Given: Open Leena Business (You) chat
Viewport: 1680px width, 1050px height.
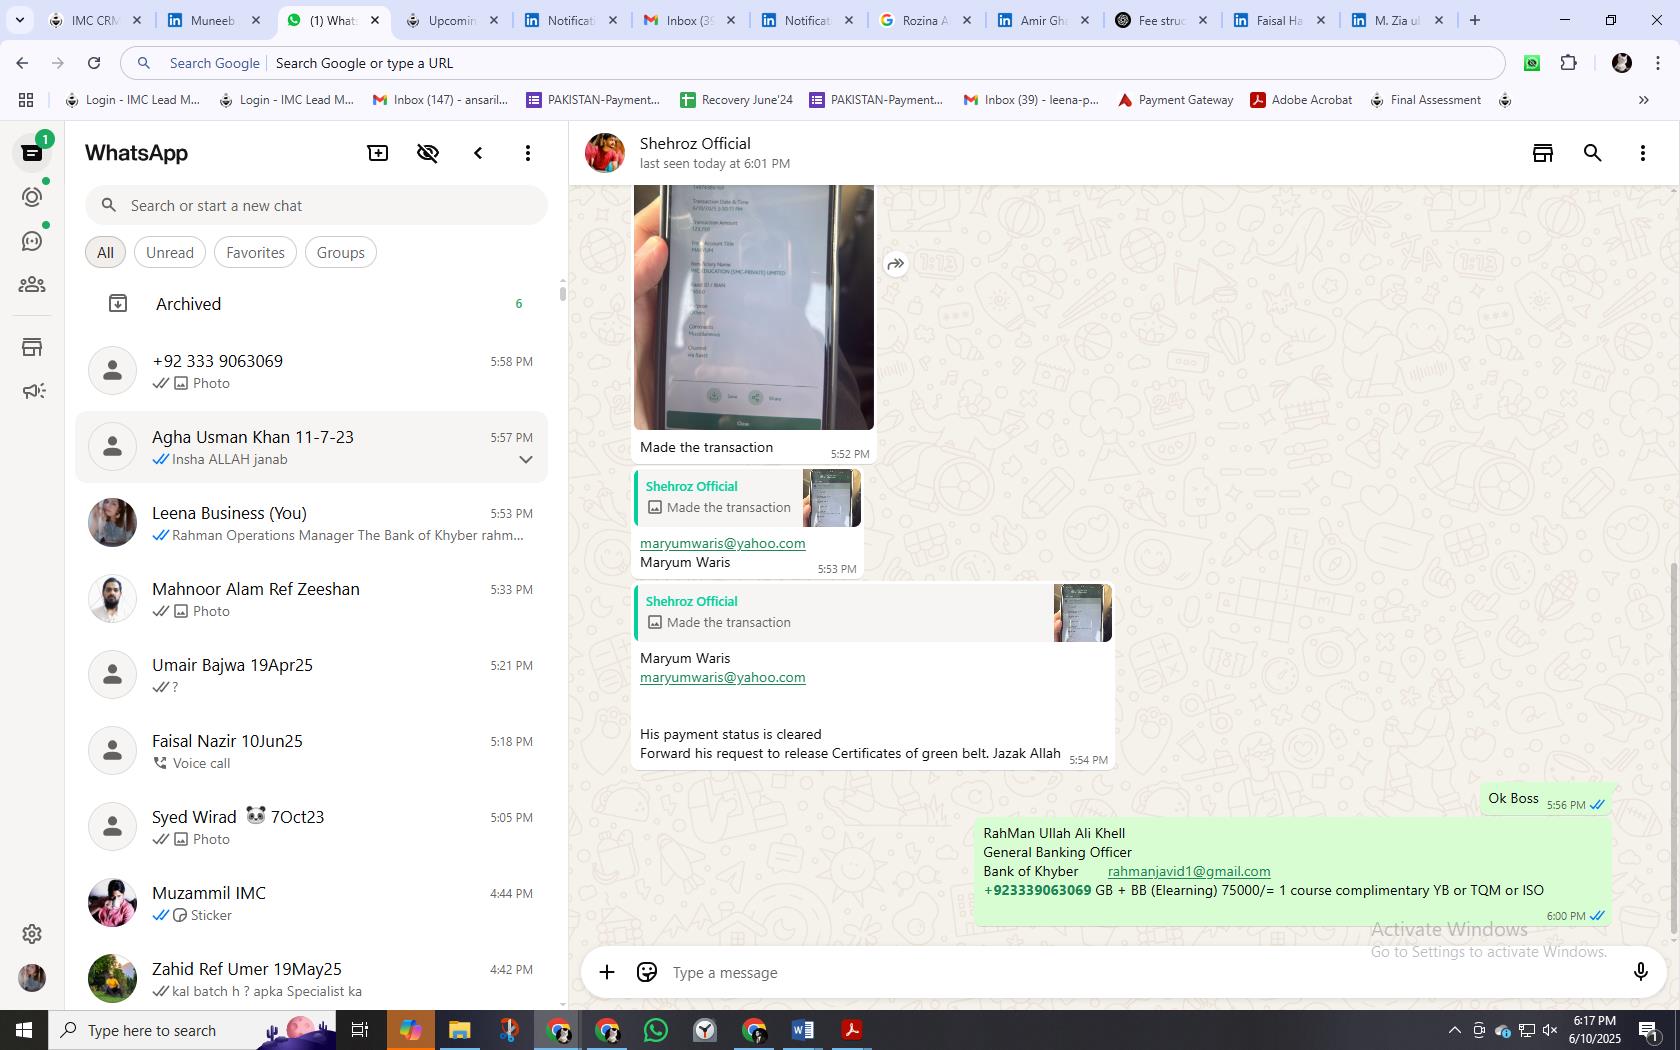Looking at the screenshot, I should tap(312, 523).
